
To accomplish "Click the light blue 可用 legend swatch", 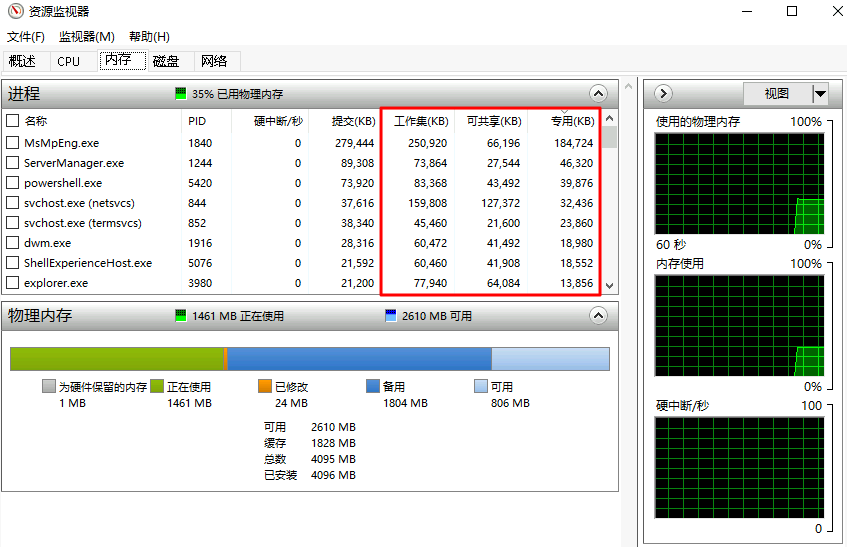I will click(481, 386).
